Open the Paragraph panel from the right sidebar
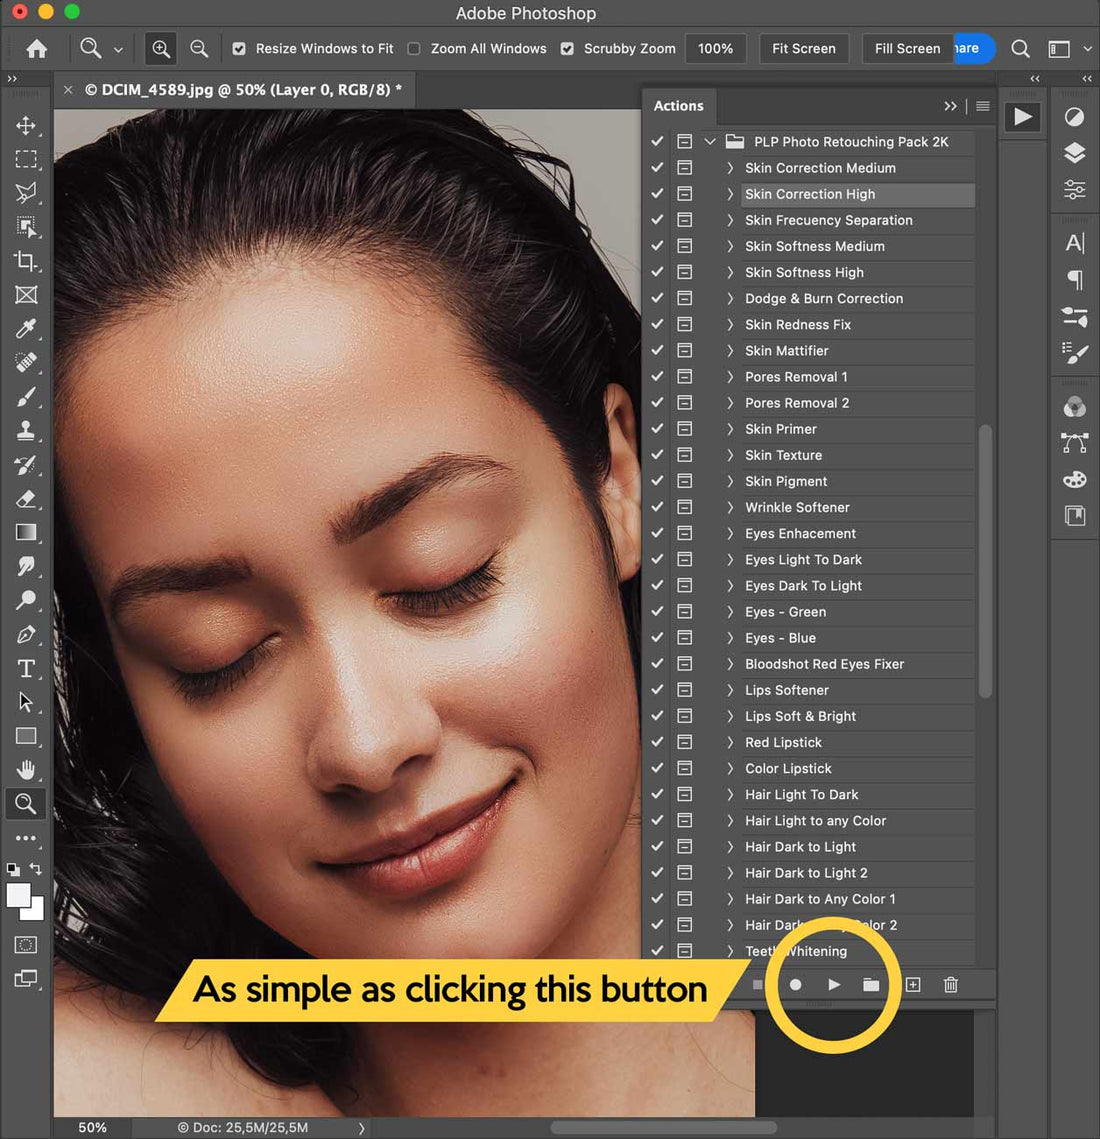Image resolution: width=1100 pixels, height=1139 pixels. point(1074,280)
